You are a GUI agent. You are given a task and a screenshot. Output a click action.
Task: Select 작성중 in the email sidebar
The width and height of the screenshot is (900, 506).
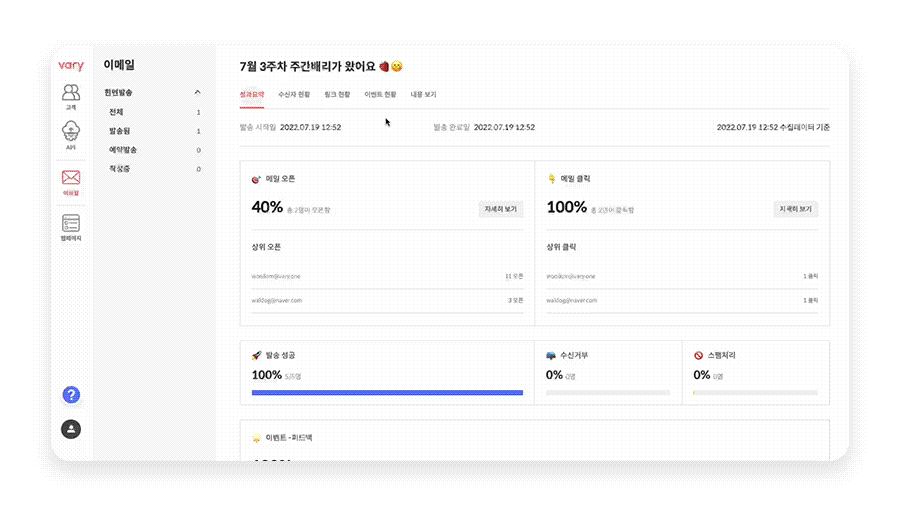(119, 169)
